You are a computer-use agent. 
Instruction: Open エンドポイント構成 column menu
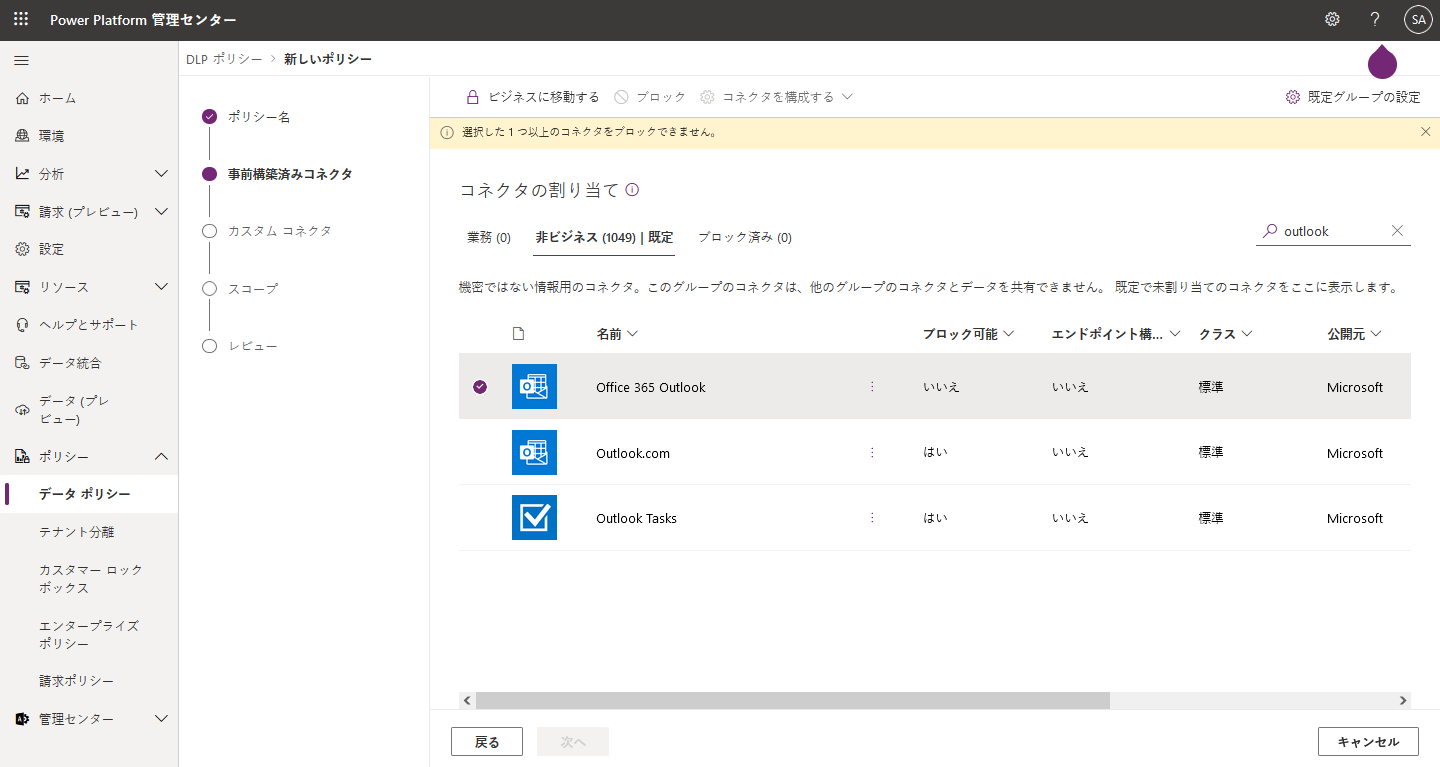tap(1116, 334)
